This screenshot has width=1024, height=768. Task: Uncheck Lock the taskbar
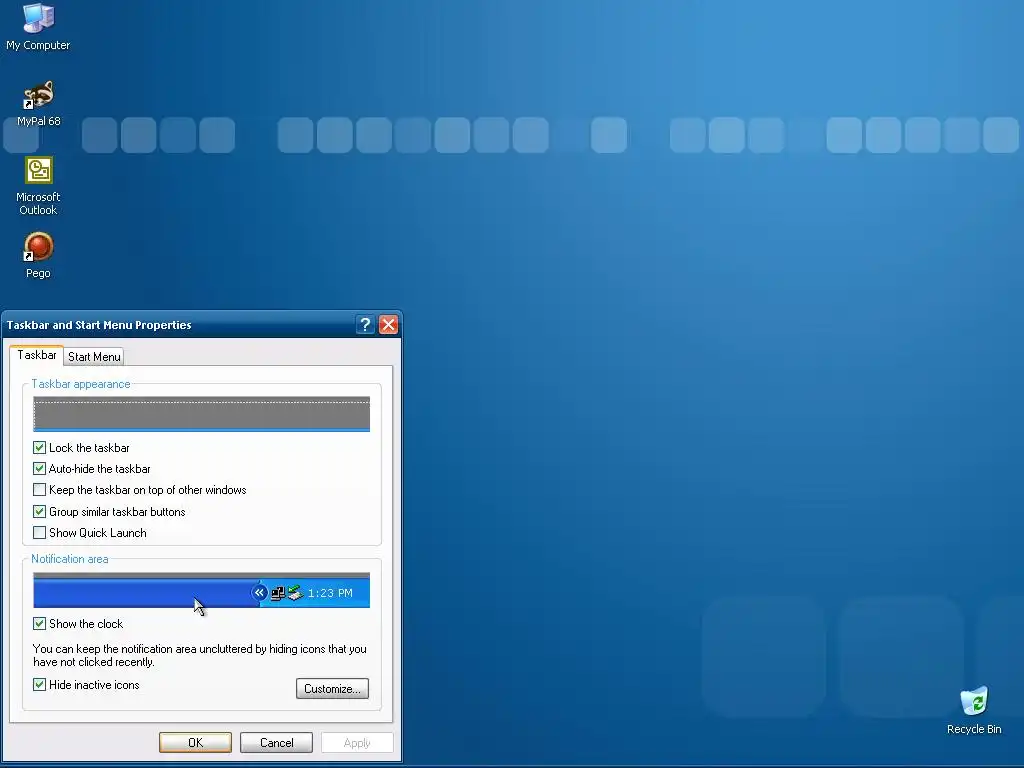(x=39, y=447)
